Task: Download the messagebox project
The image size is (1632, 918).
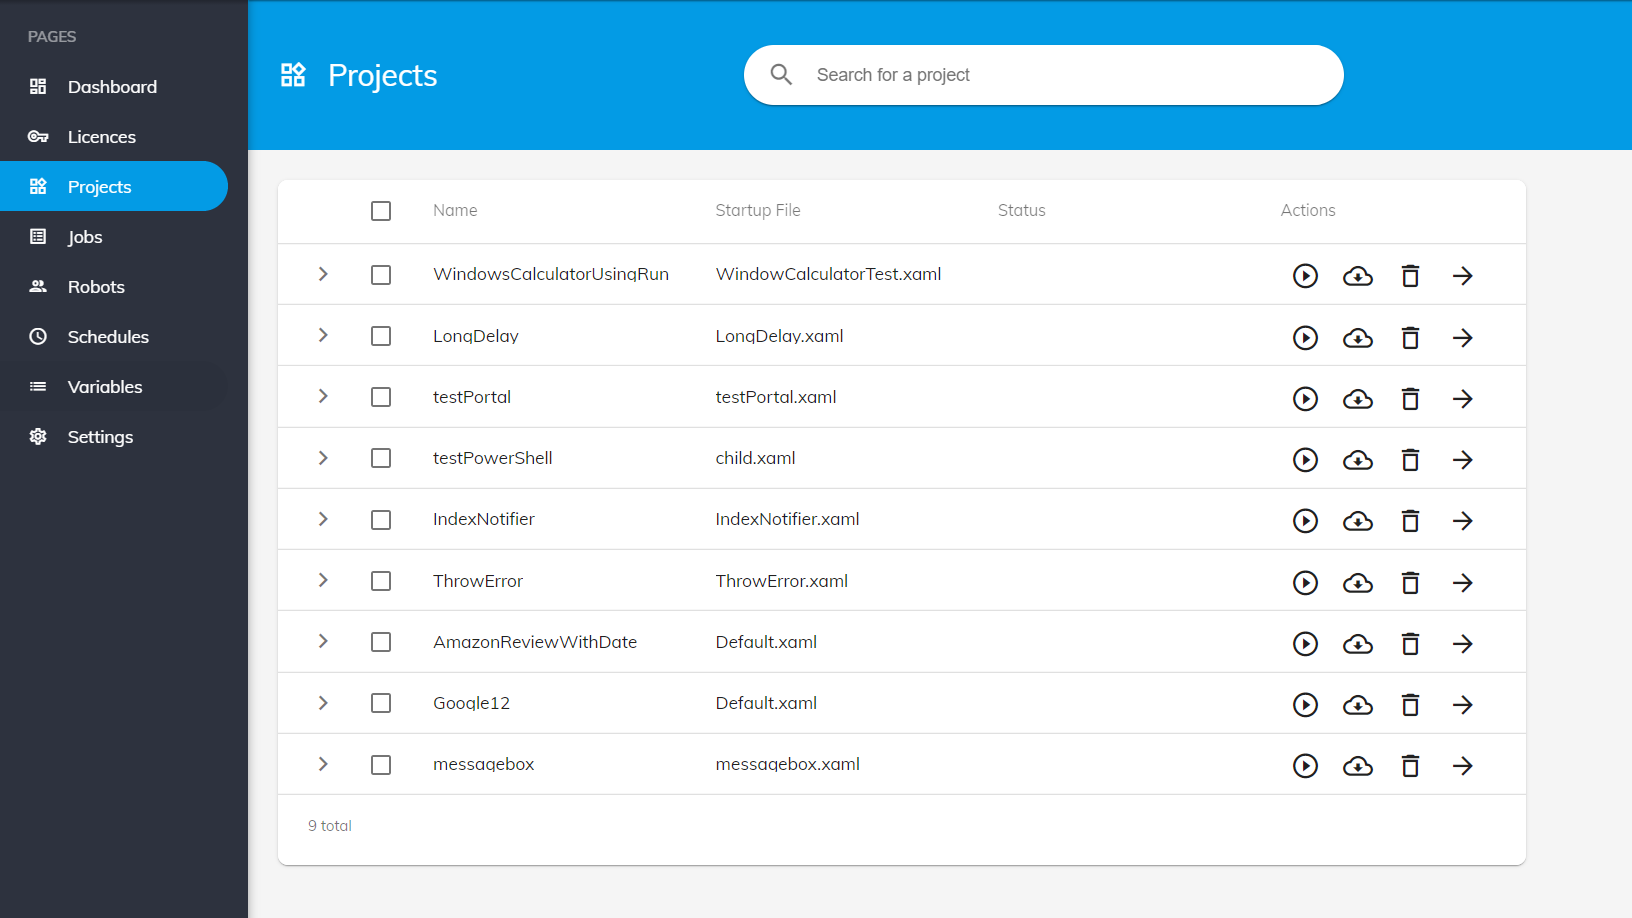Action: 1358,766
